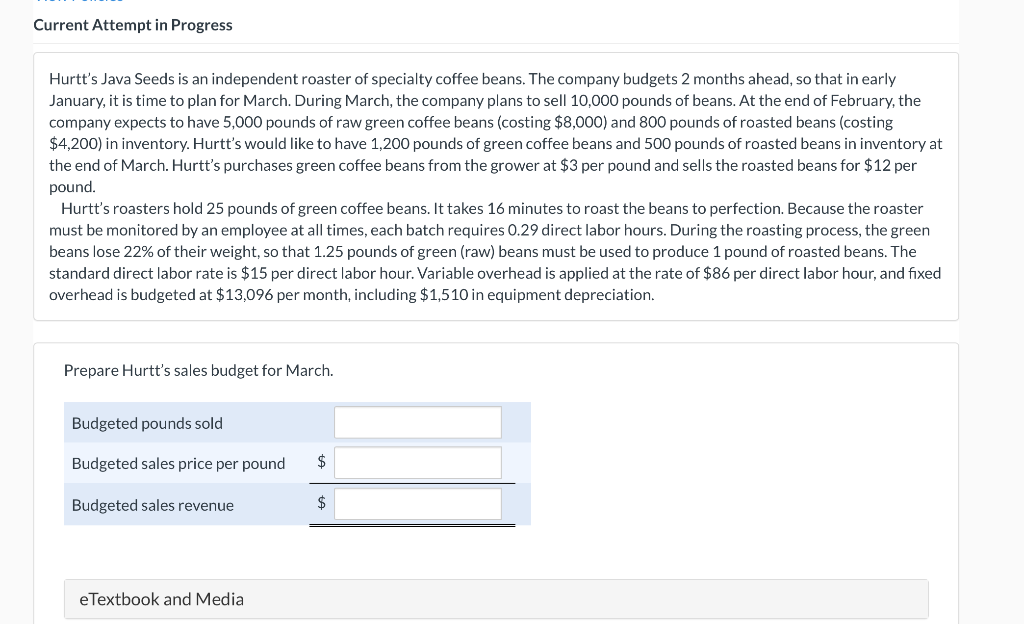The image size is (1024, 624).
Task: Expand the eTextbook and Media section
Action: click(161, 599)
